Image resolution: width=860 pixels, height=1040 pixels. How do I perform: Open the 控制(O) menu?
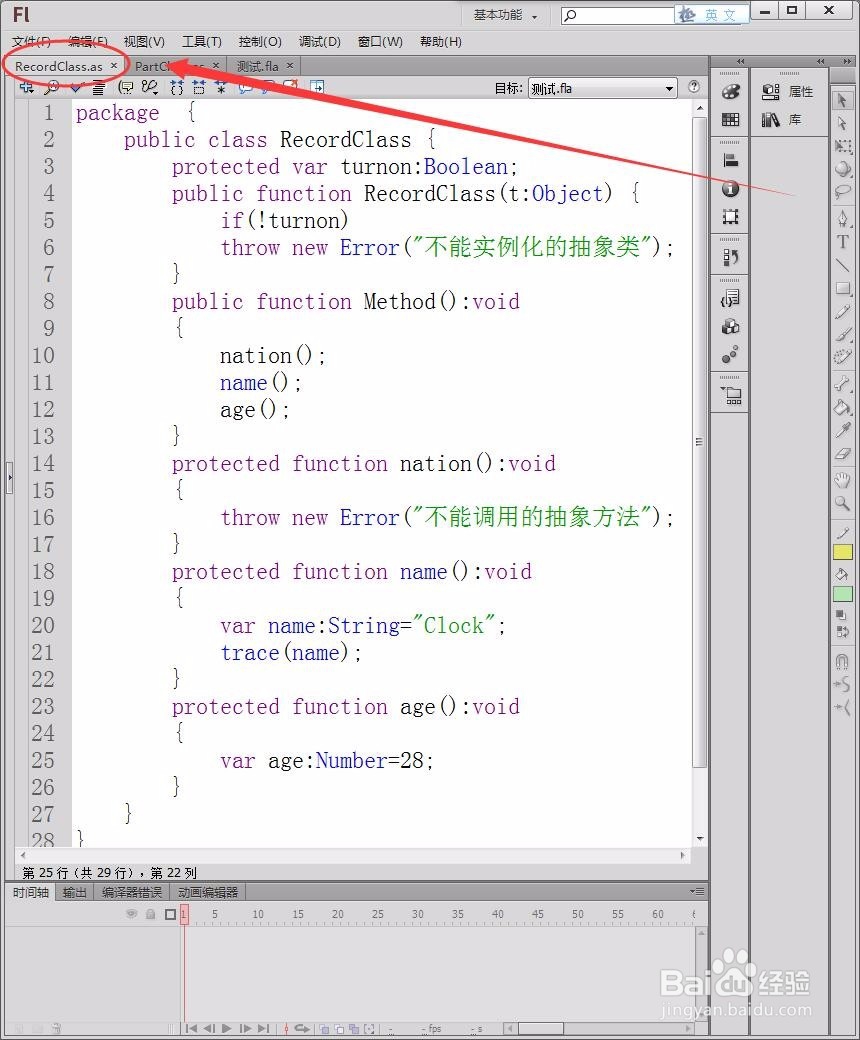click(x=260, y=42)
